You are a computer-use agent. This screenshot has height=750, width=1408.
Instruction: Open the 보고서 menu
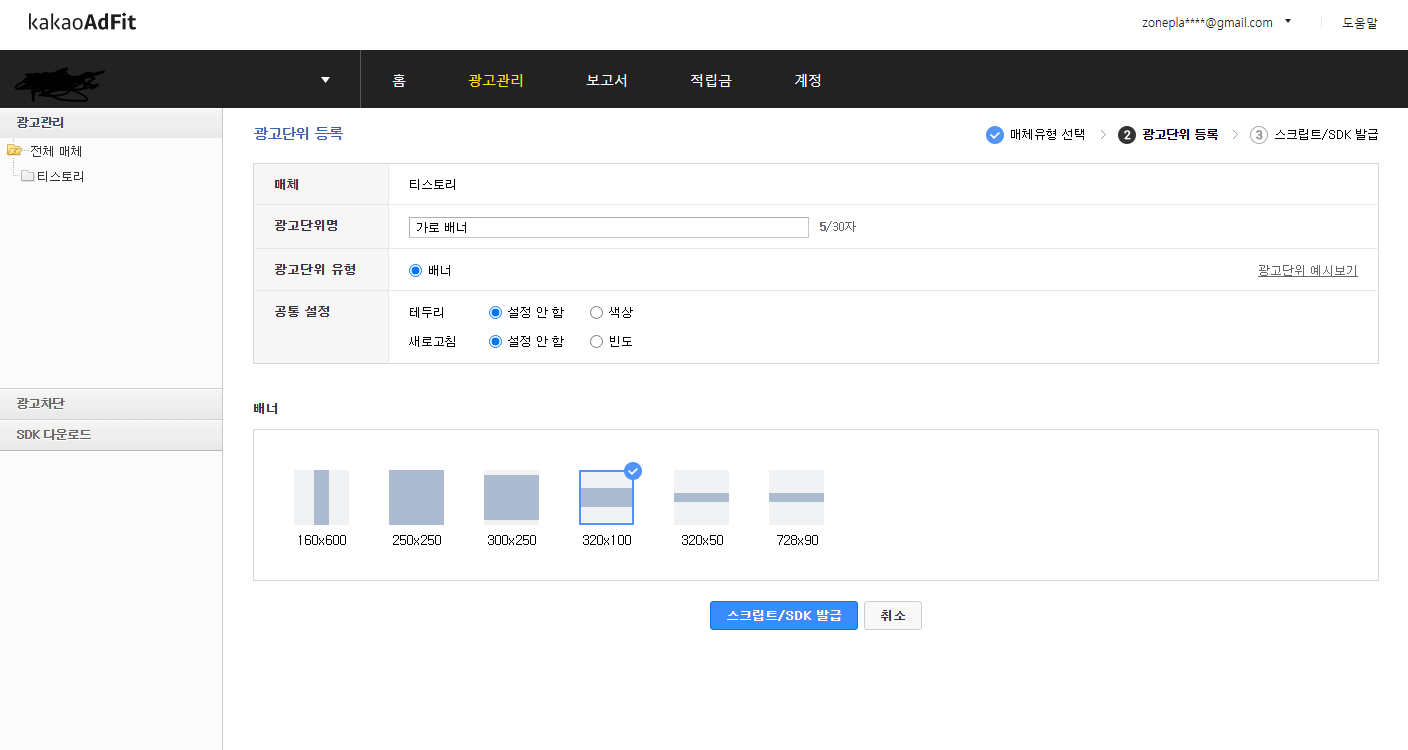pyautogui.click(x=607, y=81)
